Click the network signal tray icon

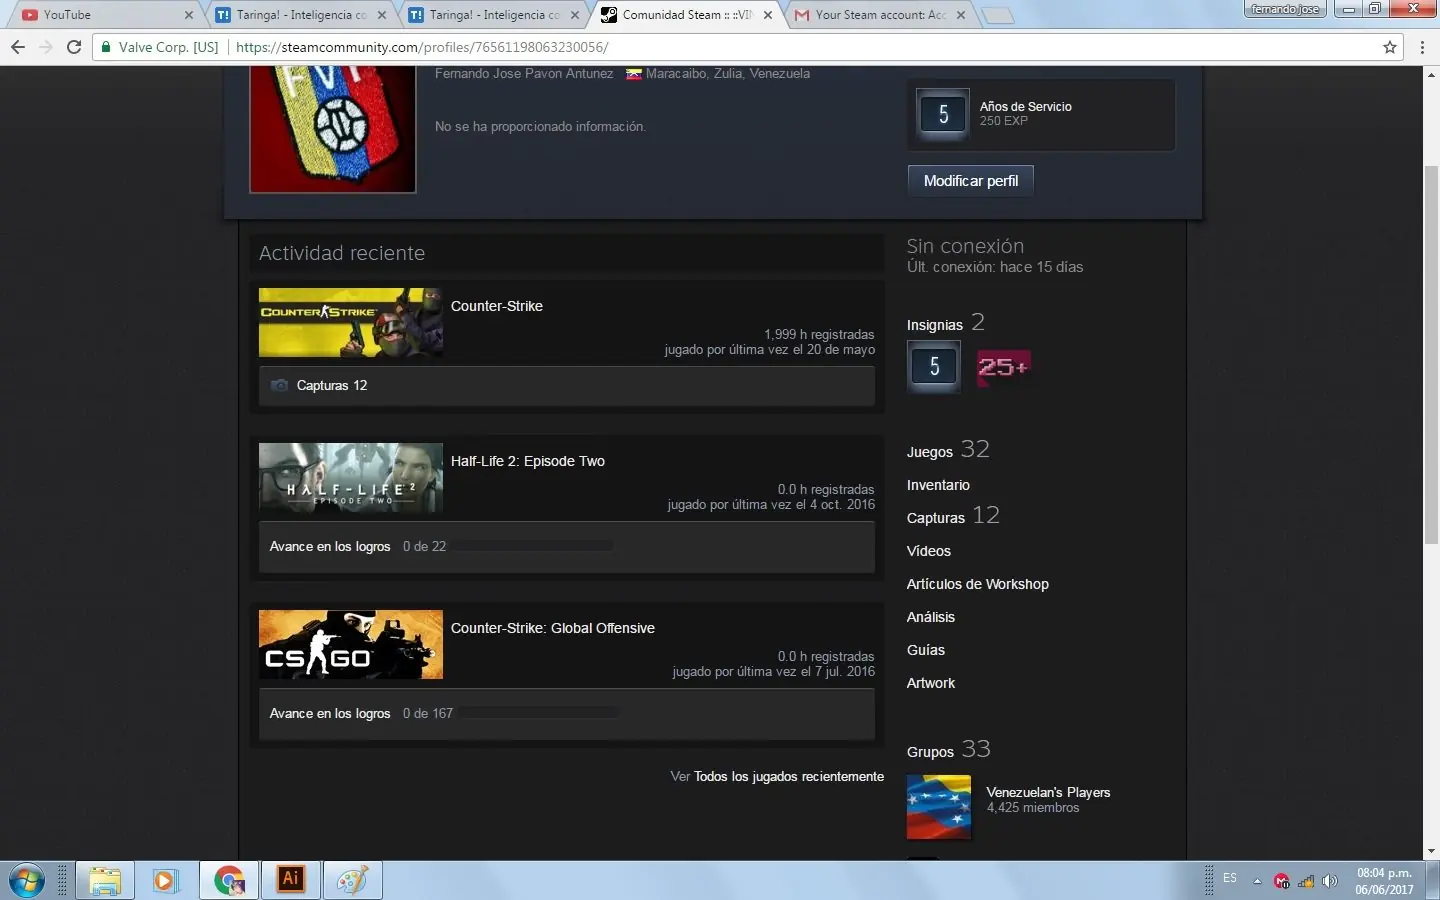(1306, 881)
